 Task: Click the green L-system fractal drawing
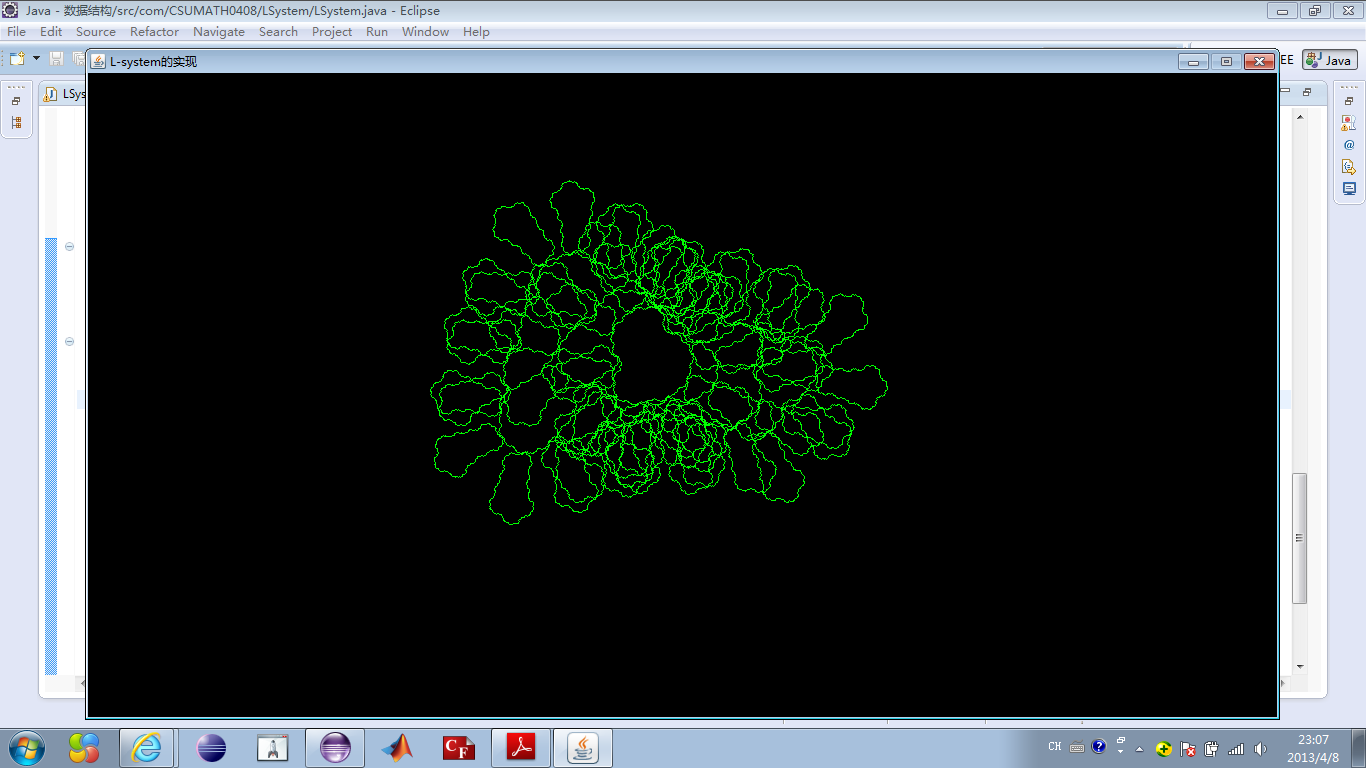(x=659, y=353)
